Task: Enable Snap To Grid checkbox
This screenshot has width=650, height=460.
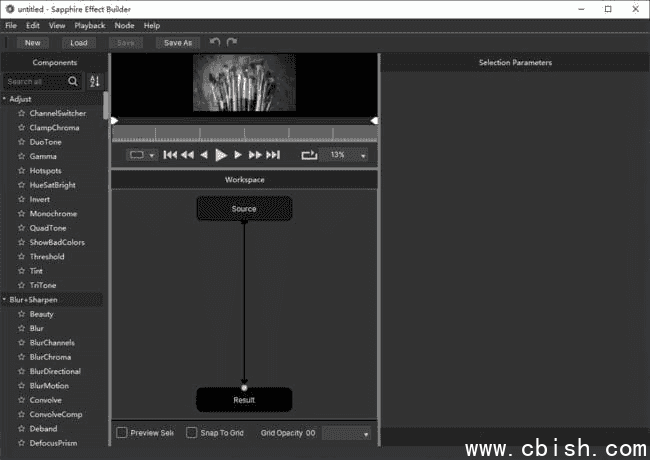Action: [192, 433]
